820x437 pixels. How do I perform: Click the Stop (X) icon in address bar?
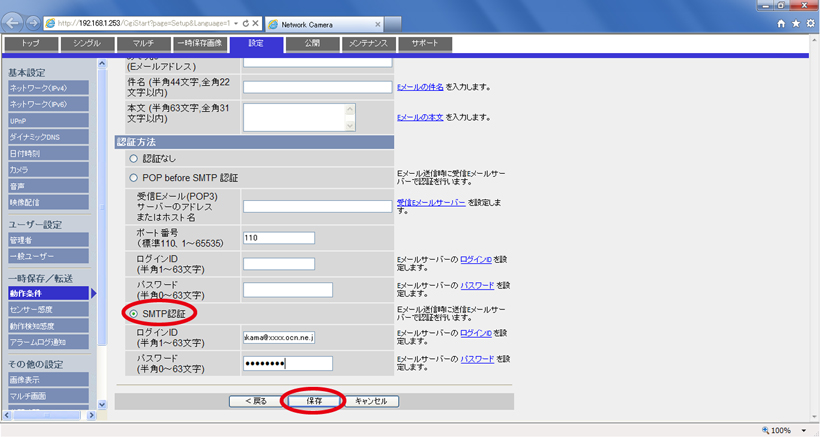pos(255,24)
